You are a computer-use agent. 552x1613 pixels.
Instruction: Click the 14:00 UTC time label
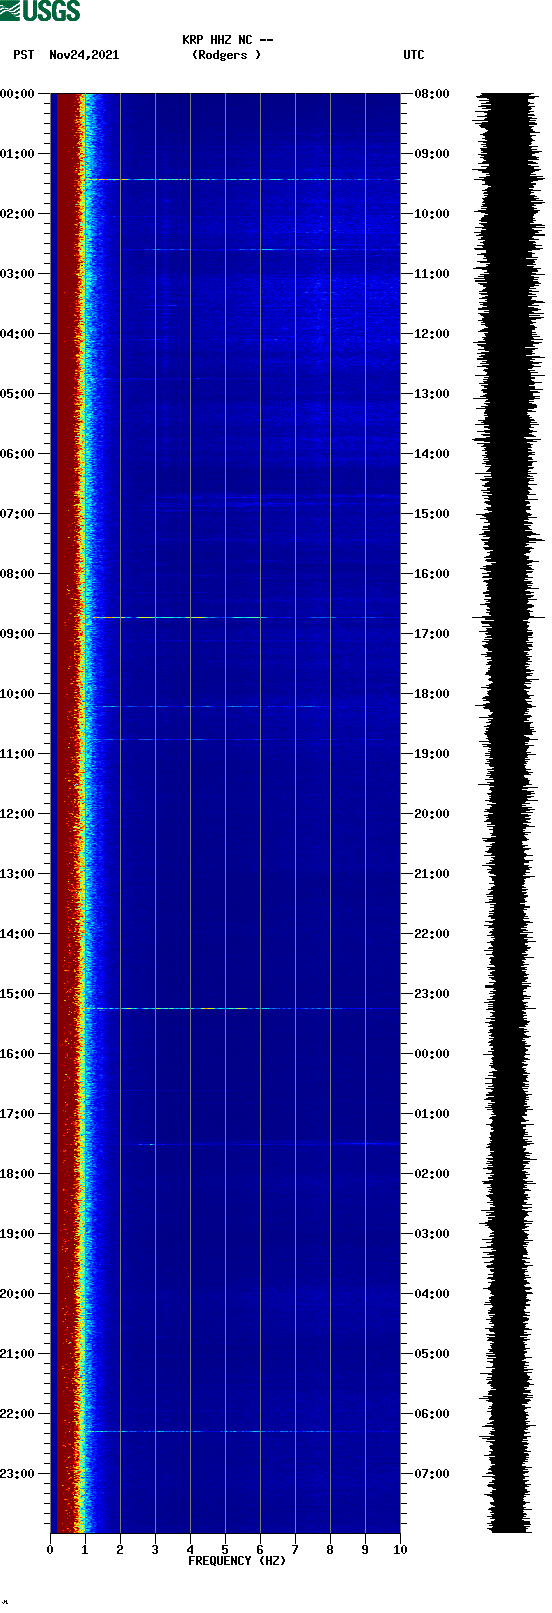click(x=432, y=454)
